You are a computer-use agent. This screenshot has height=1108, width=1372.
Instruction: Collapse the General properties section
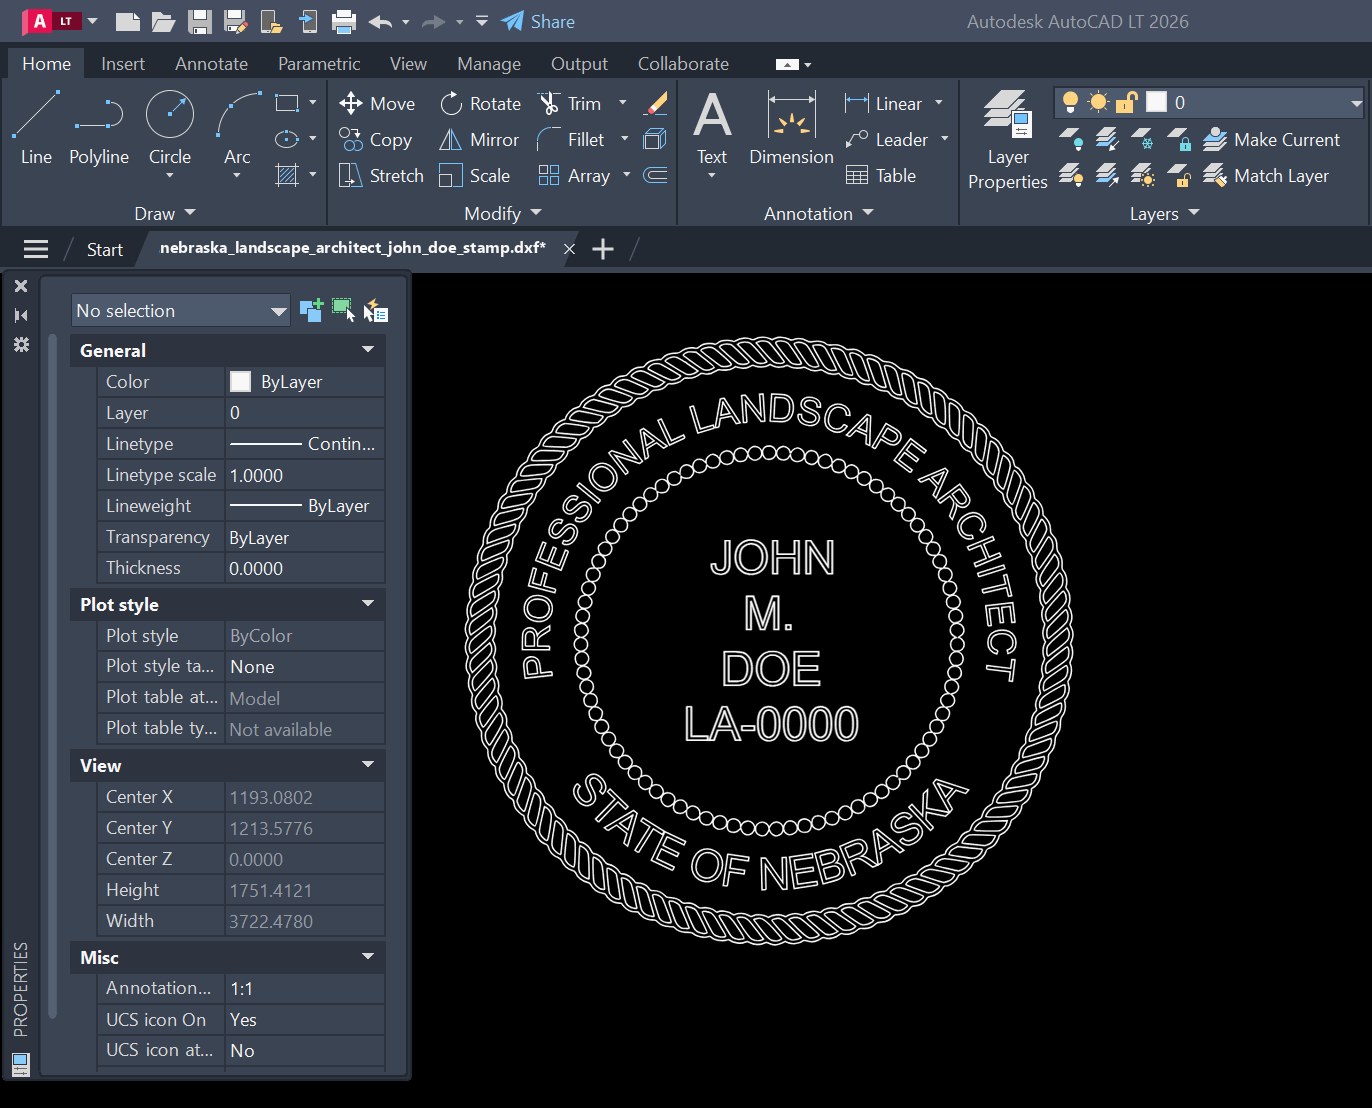(368, 350)
